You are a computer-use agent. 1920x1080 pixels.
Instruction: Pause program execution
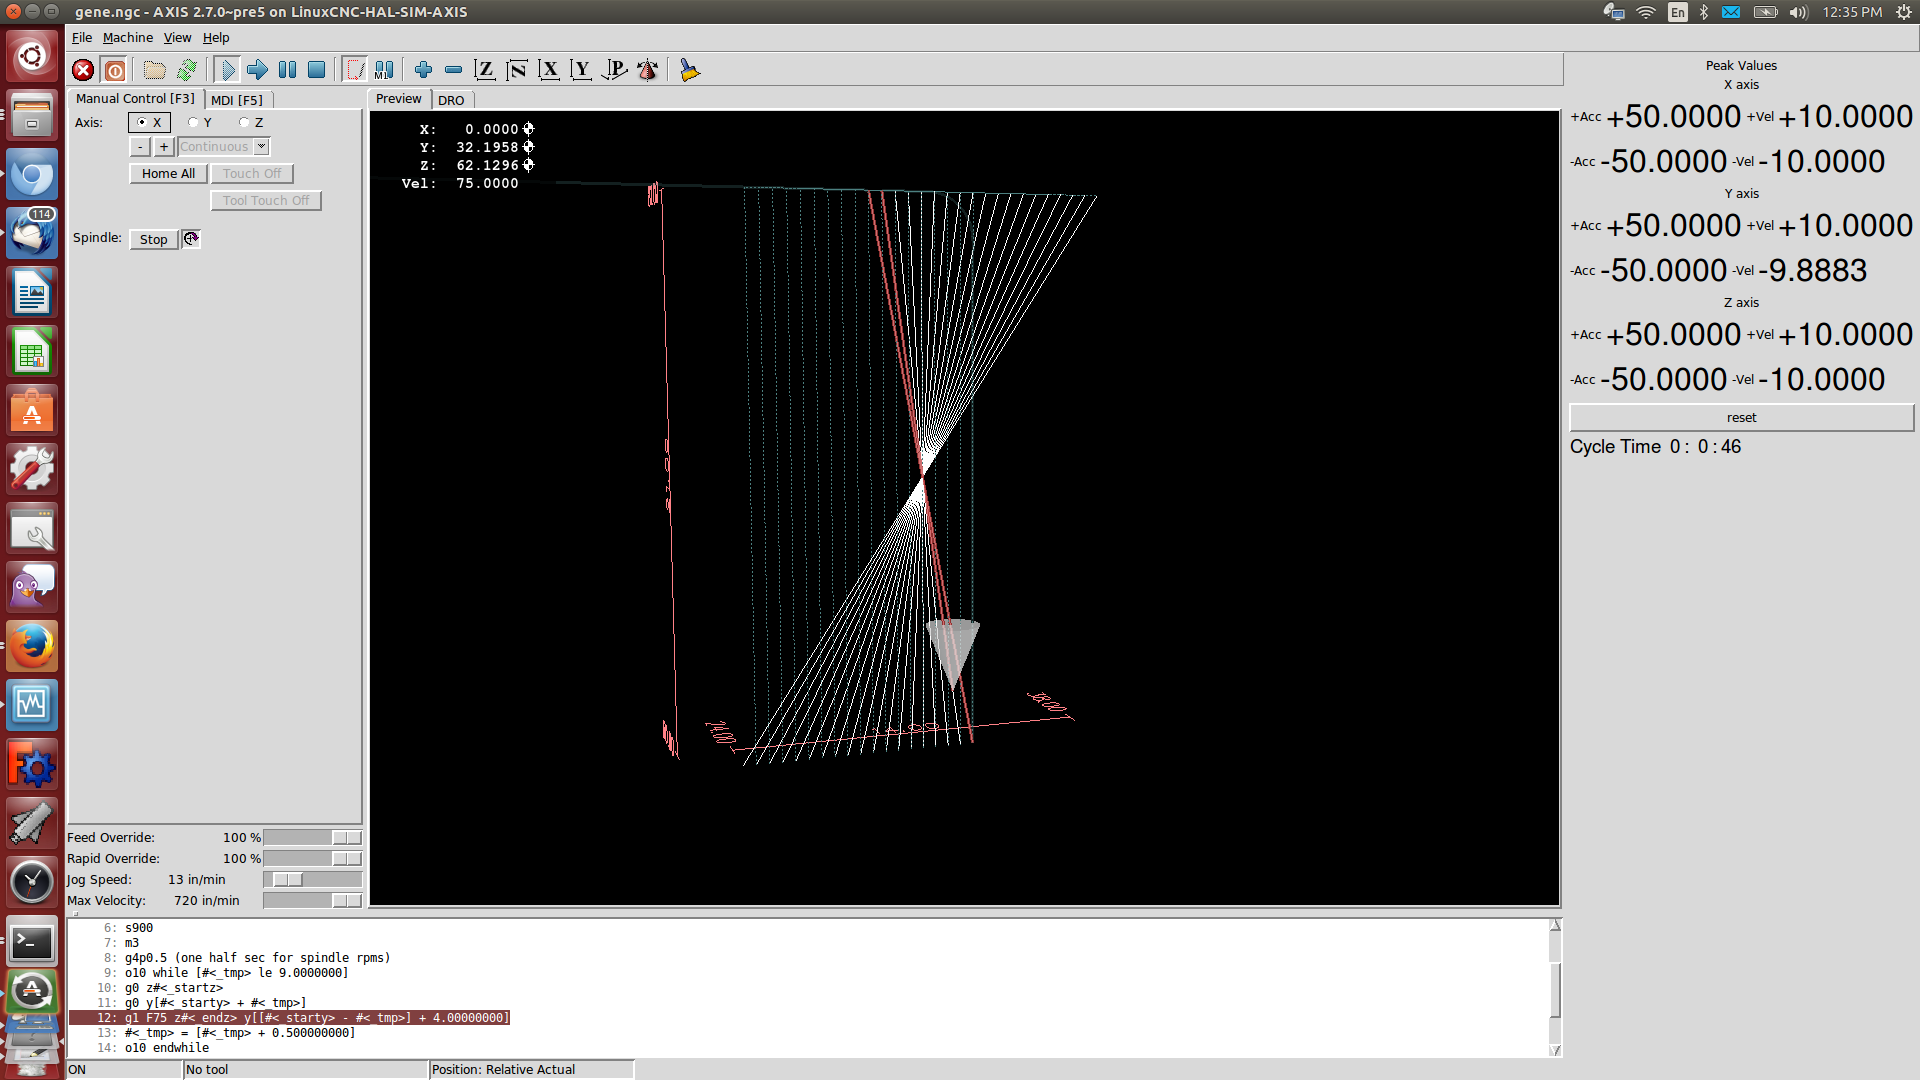(287, 70)
